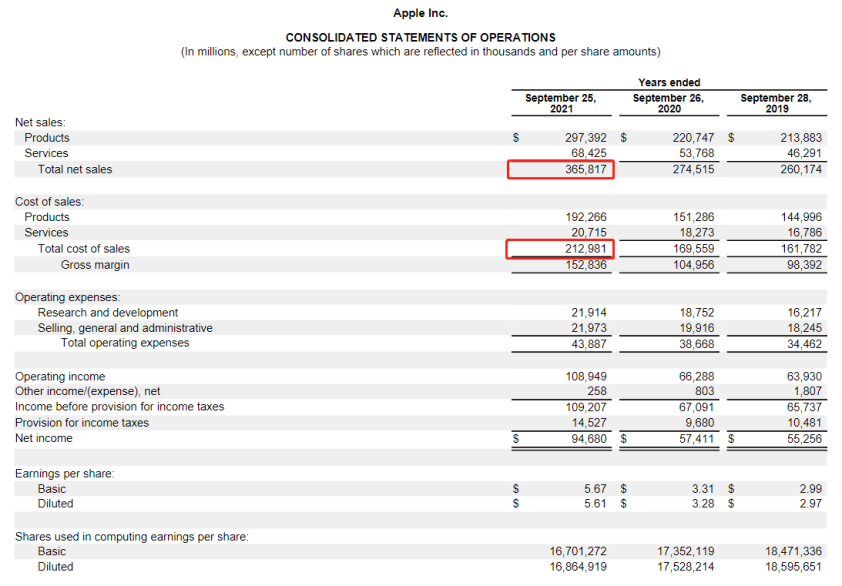
Task: Click the 'Products' label under Cost of sales
Action: click(x=47, y=218)
